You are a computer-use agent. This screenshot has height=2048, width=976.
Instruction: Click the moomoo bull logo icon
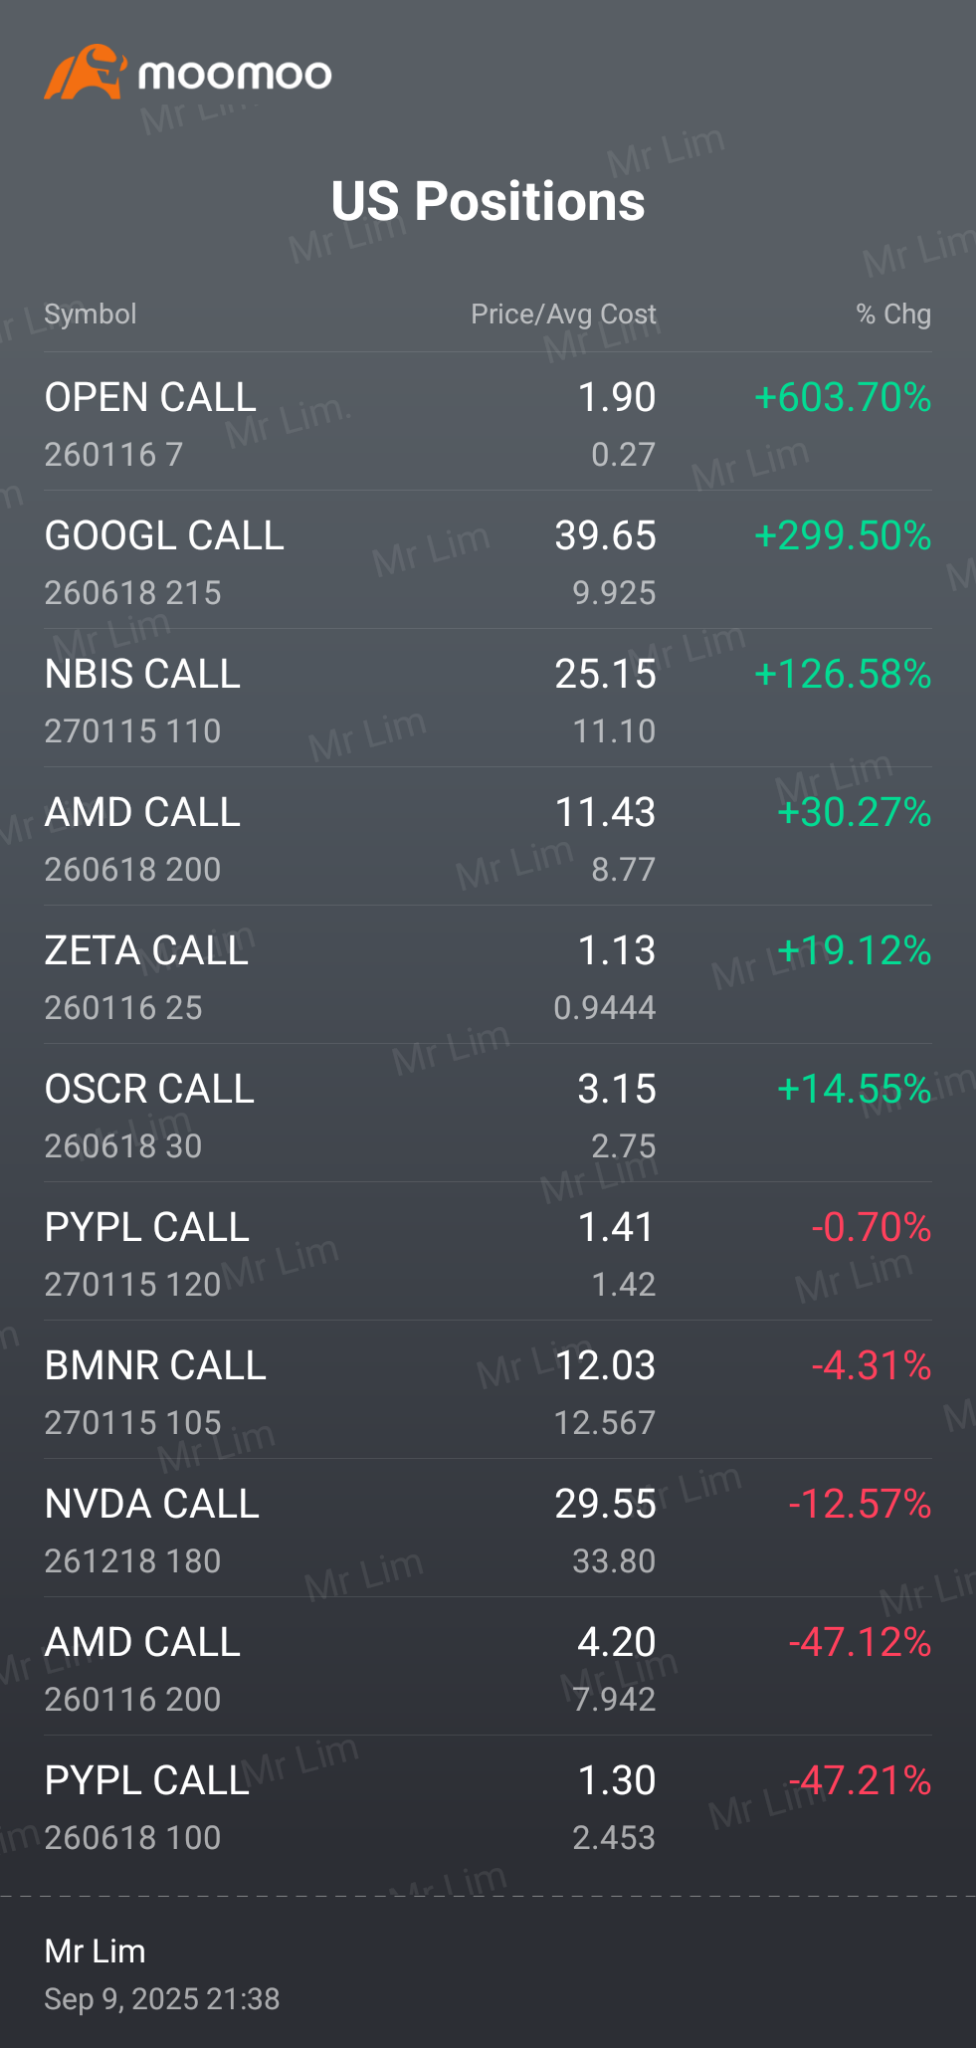point(85,72)
